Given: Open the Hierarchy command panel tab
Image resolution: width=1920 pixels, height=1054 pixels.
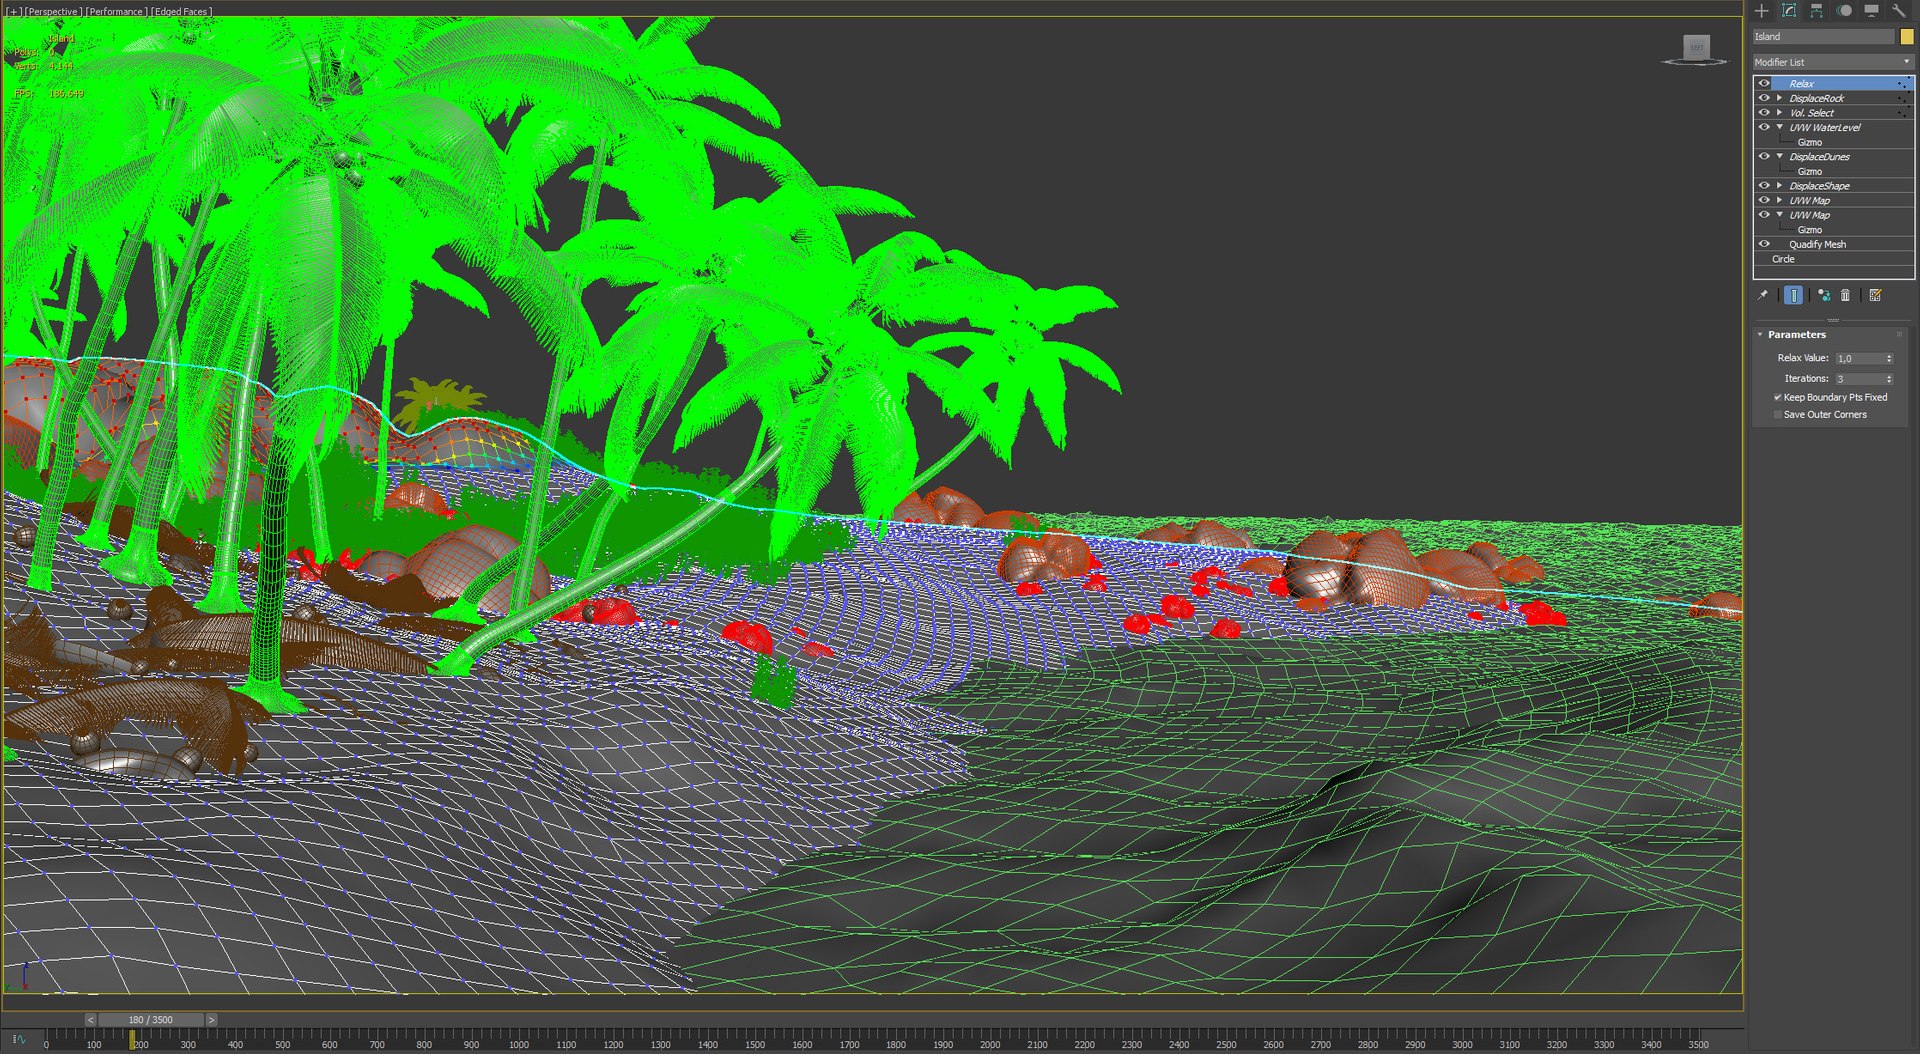Looking at the screenshot, I should pyautogui.click(x=1816, y=11).
